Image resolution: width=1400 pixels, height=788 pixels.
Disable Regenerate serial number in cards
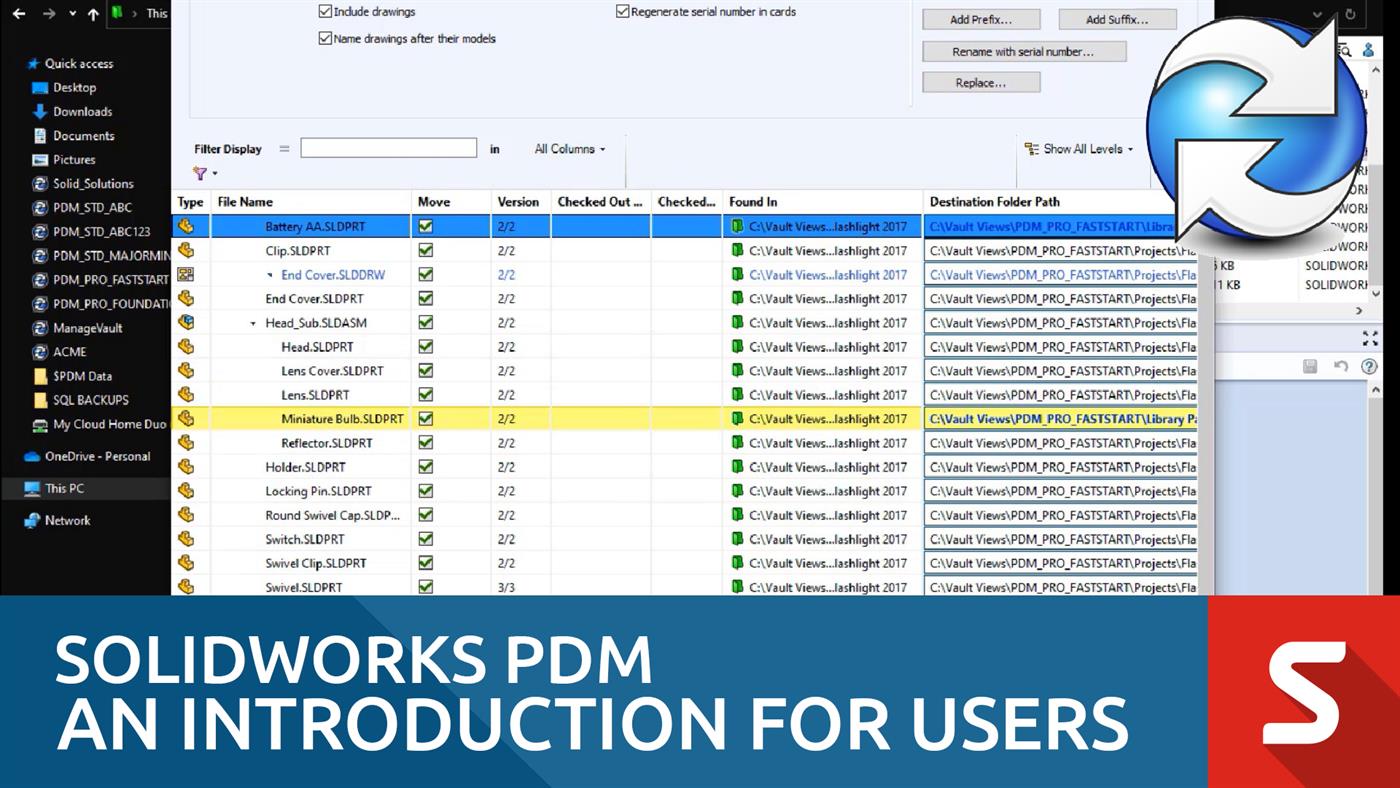coord(622,11)
